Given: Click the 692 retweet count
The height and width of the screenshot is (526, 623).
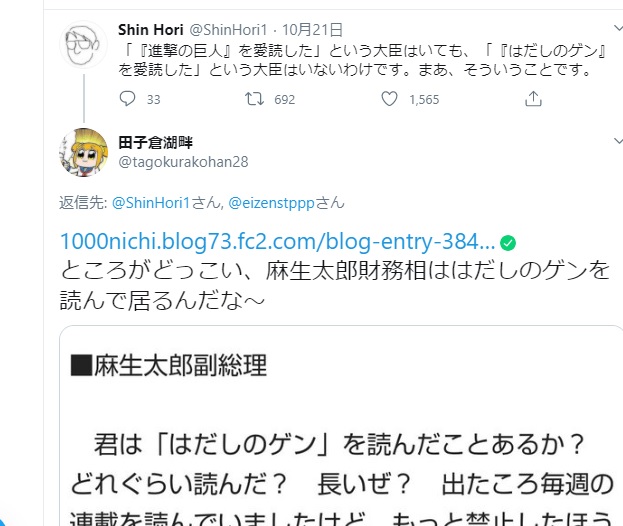Looking at the screenshot, I should point(284,99).
